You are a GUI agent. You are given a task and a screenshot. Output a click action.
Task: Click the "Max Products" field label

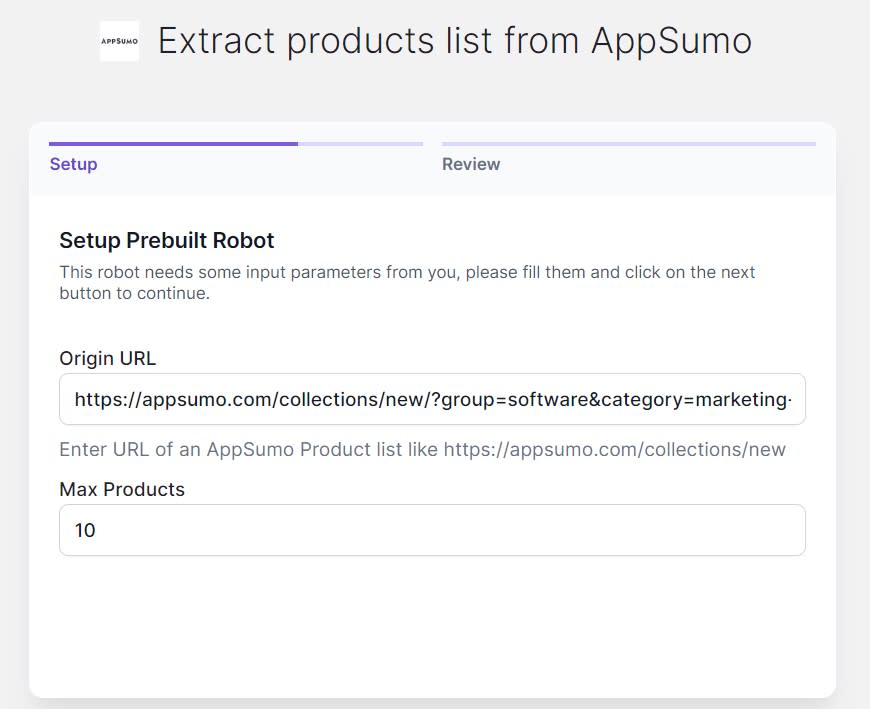tap(122, 489)
